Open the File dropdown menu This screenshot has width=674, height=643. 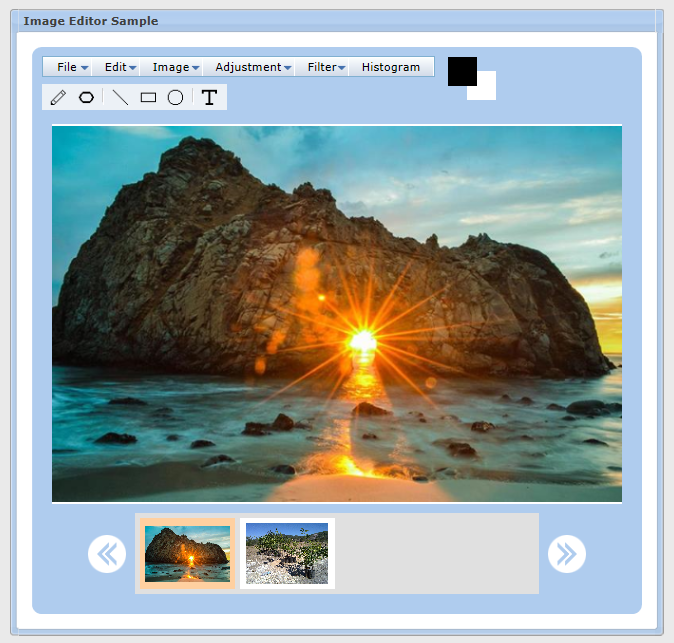(72, 67)
